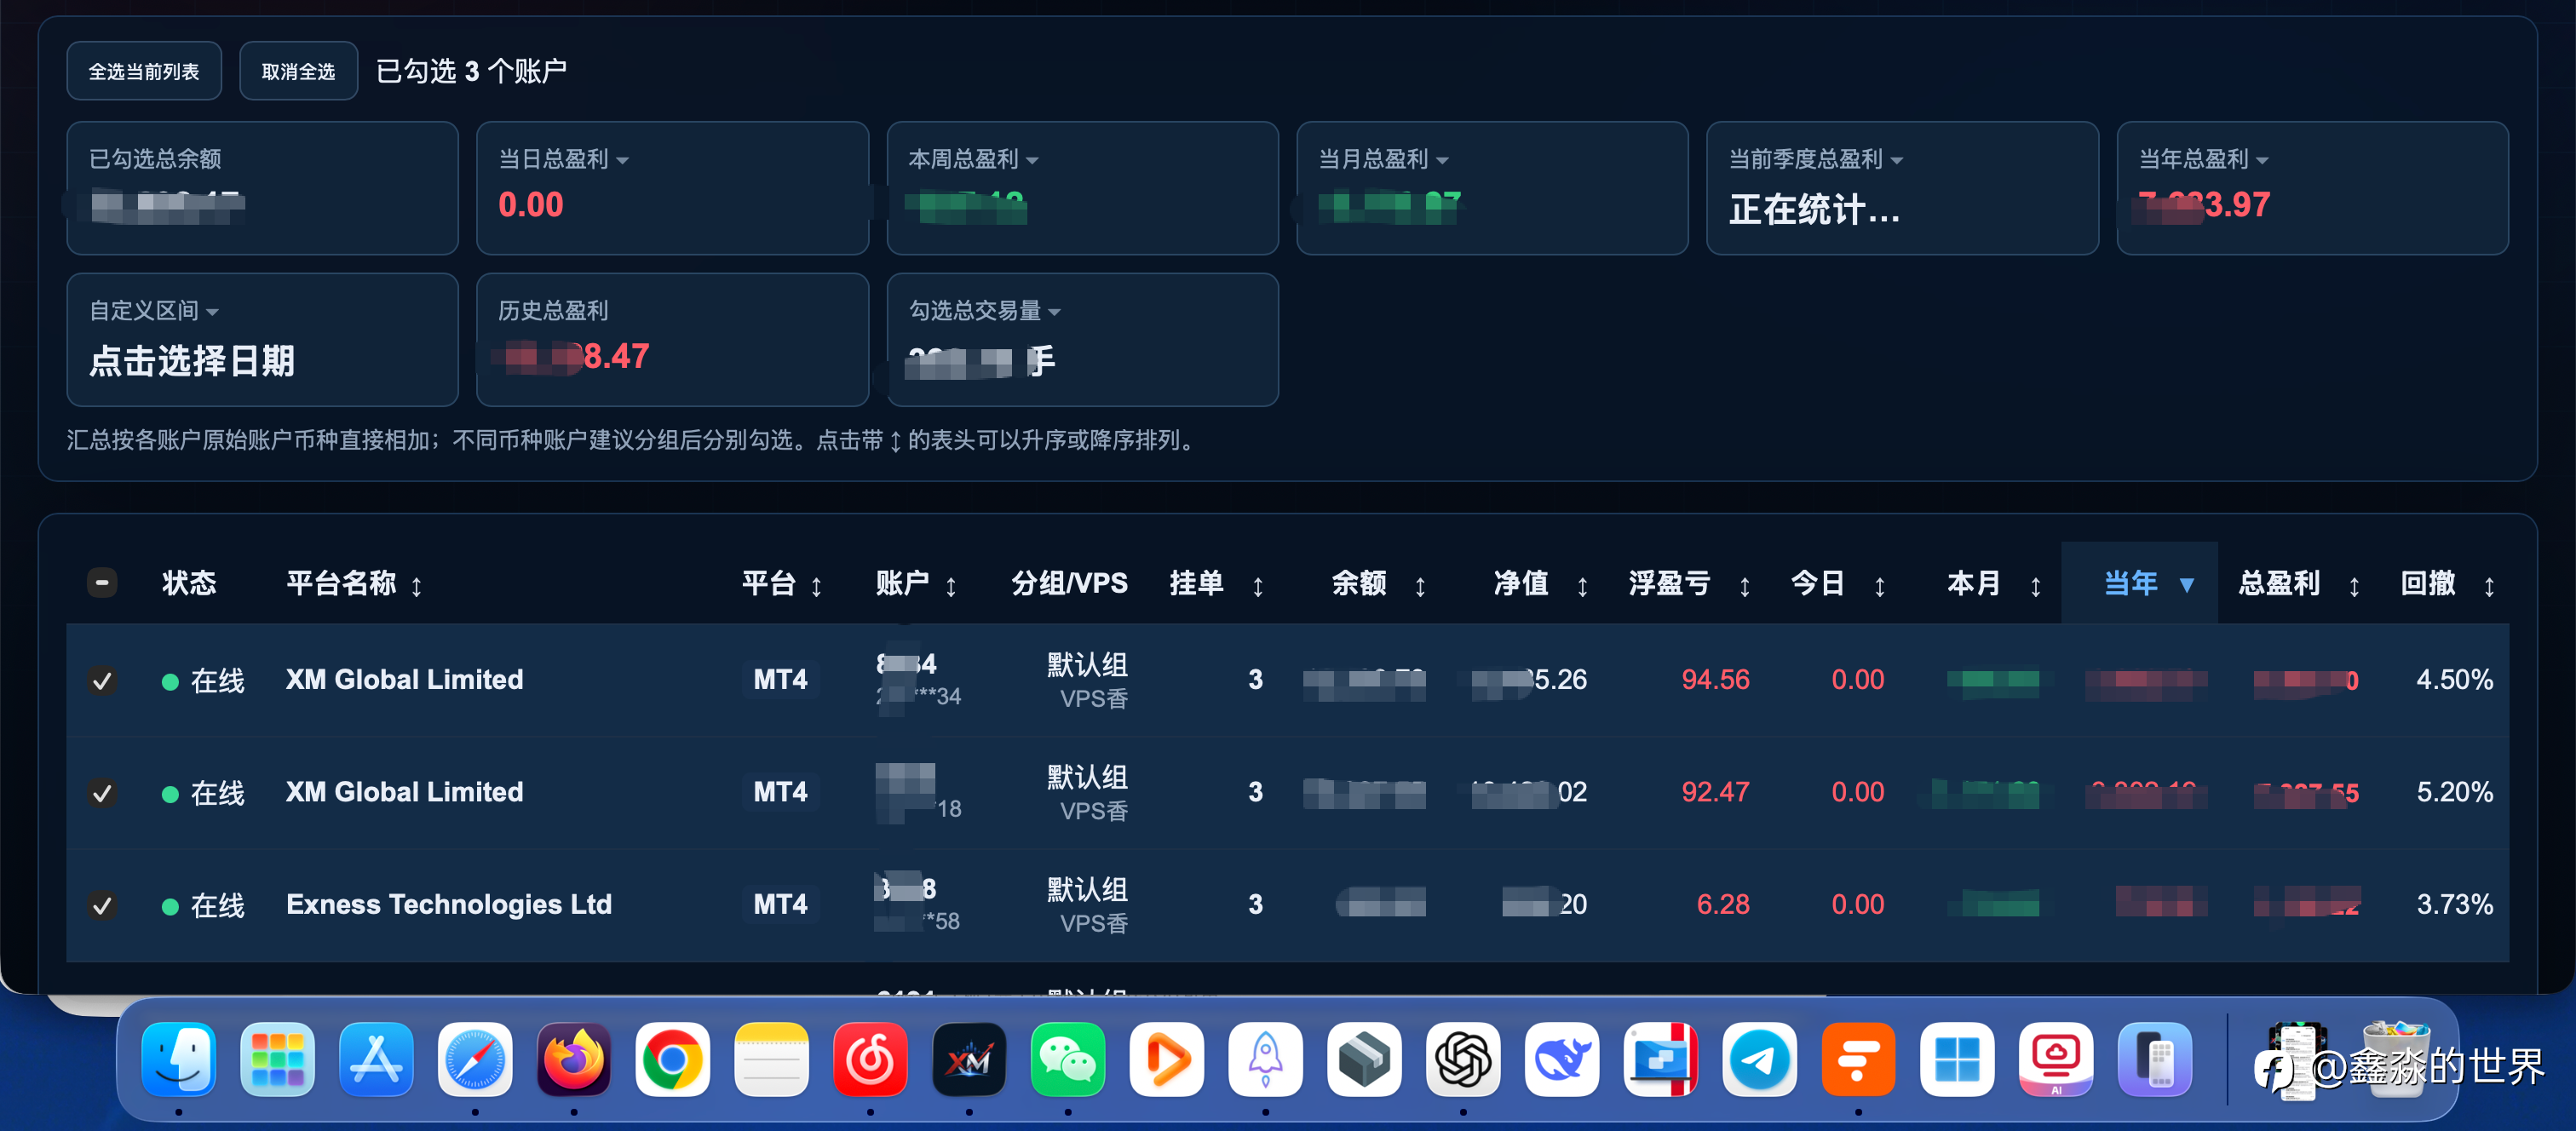
Task: Open the XM trading app icon
Action: coord(969,1059)
